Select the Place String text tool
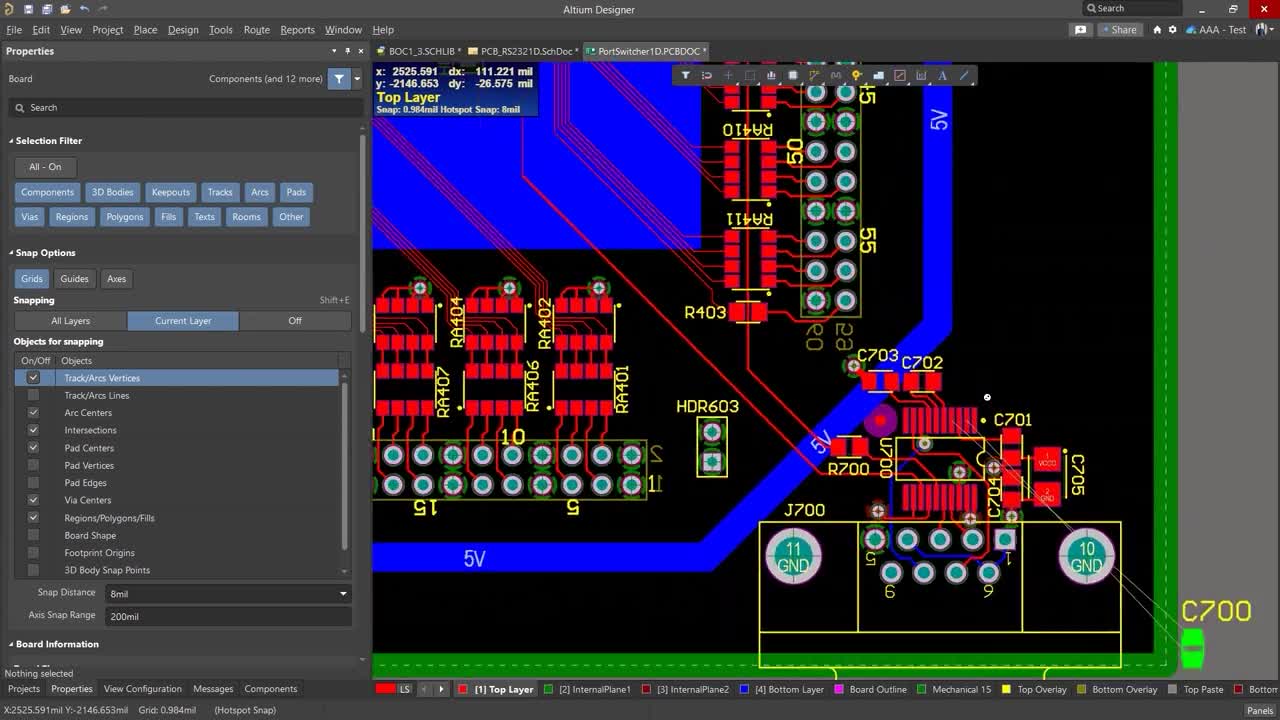The image size is (1280, 720). 942,75
